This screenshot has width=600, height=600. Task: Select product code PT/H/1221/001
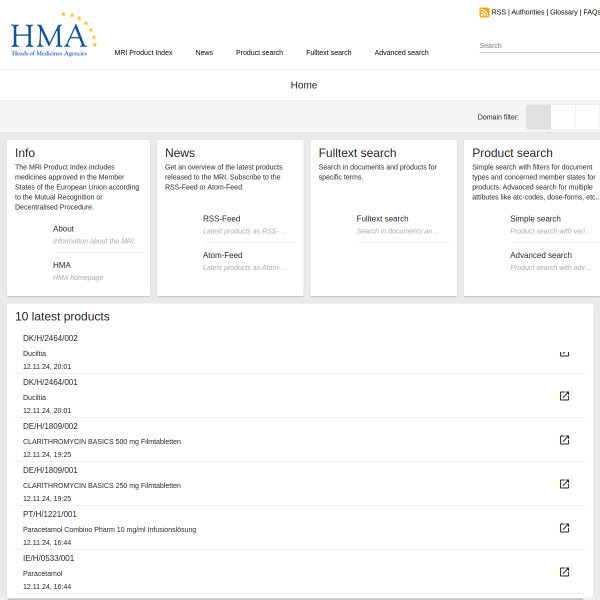tap(50, 514)
